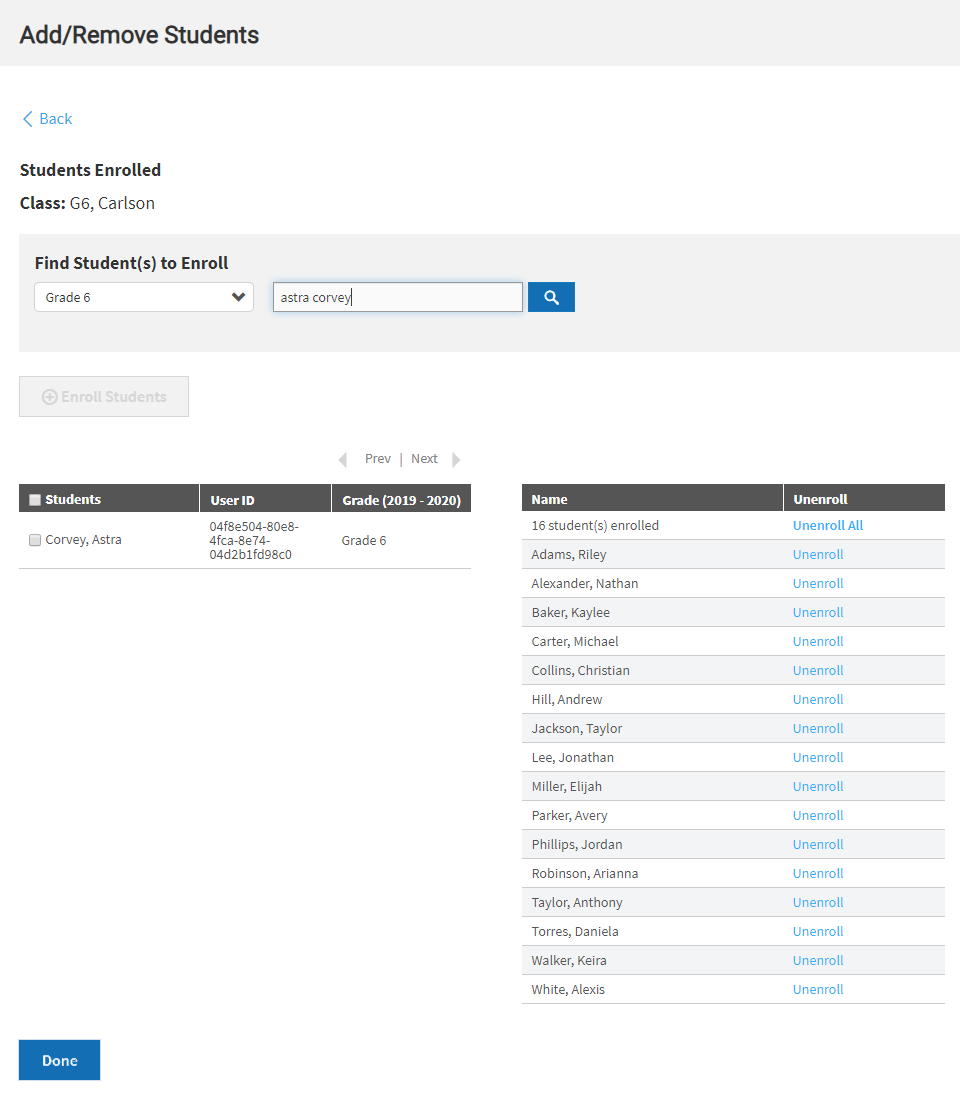This screenshot has height=1102, width=960.
Task: Click inside the student search input field
Action: 397,296
